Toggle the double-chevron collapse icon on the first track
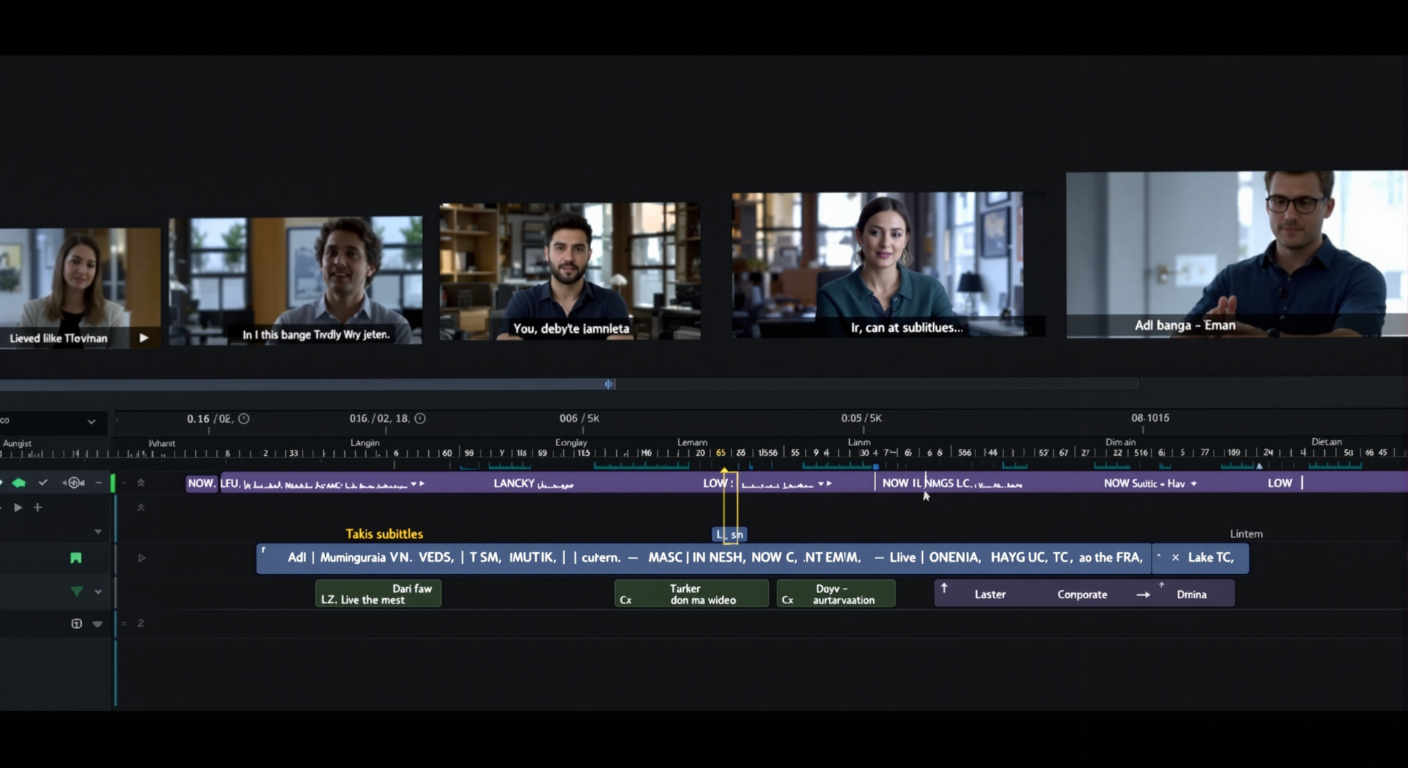The height and width of the screenshot is (768, 1408). pyautogui.click(x=141, y=483)
